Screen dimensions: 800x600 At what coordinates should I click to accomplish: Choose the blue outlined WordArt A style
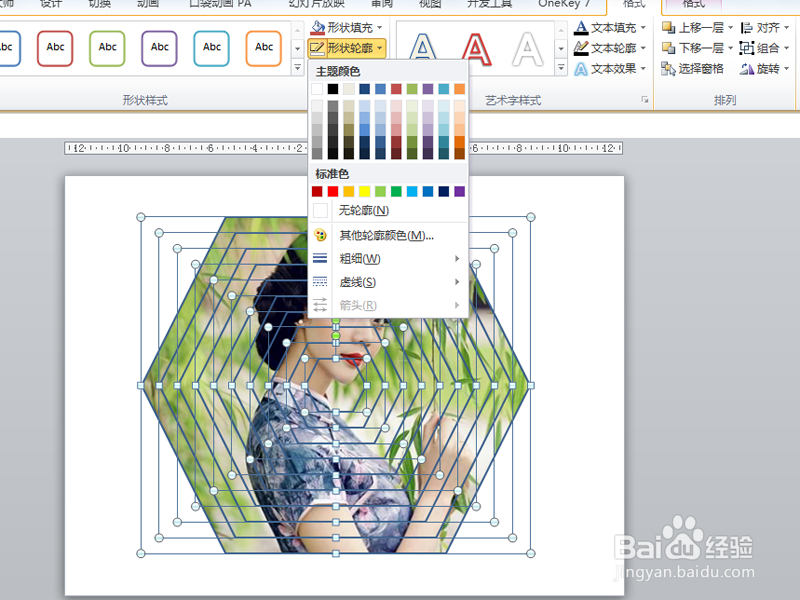click(x=423, y=48)
